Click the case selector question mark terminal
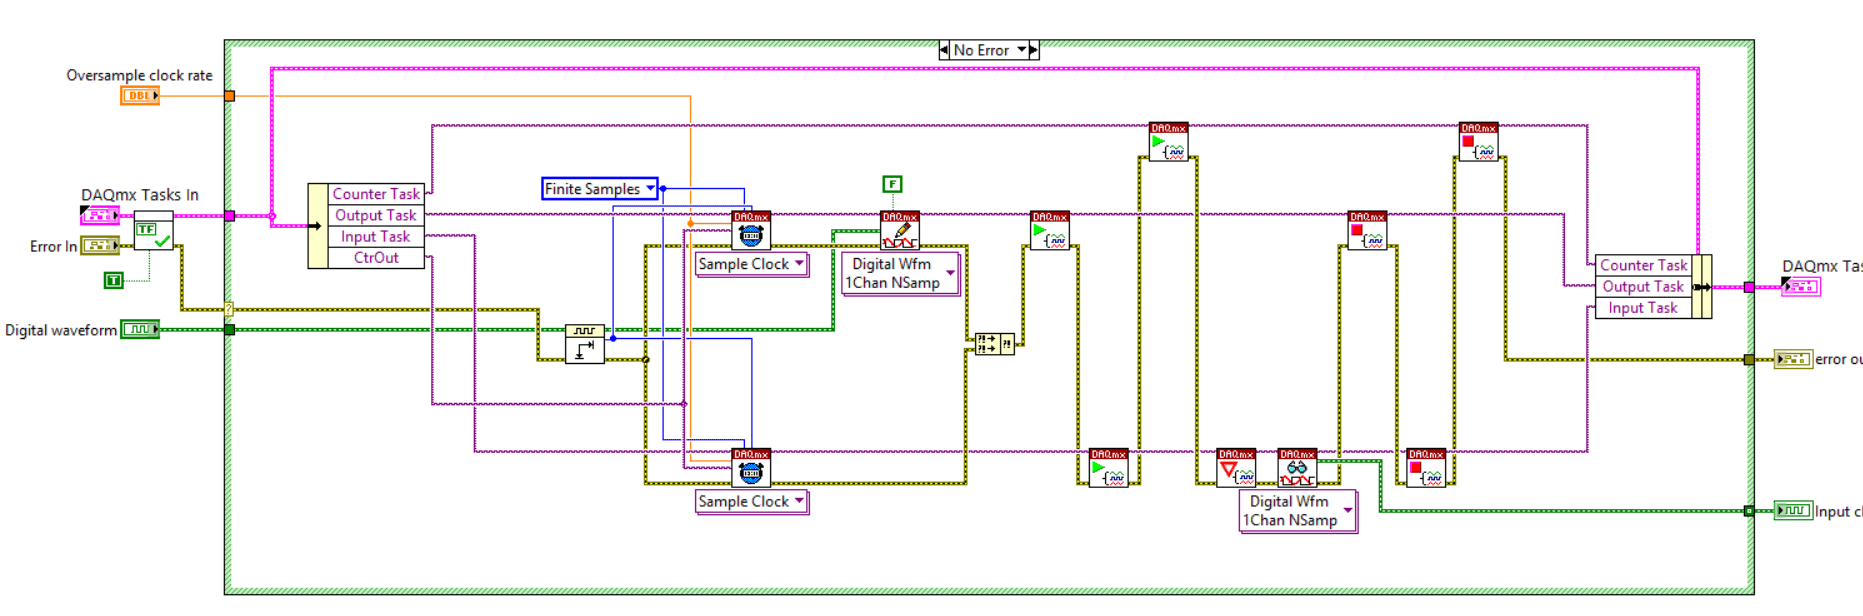The width and height of the screenshot is (1863, 616). coord(229,309)
